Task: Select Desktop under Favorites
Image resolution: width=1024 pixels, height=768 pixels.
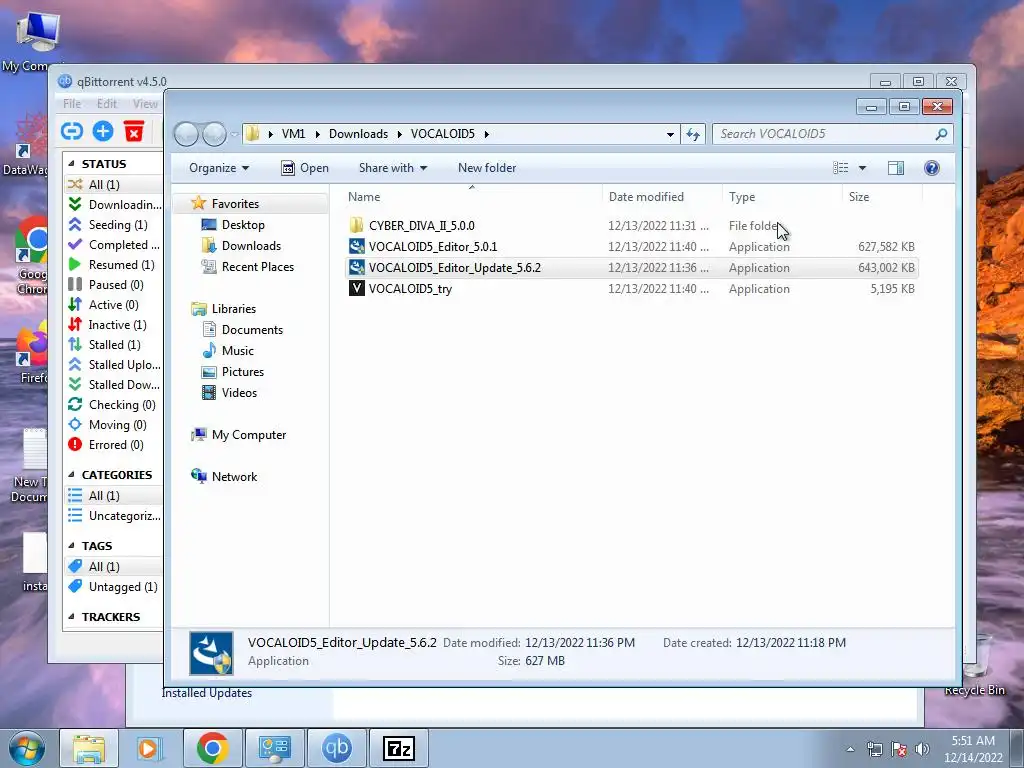Action: 243,225
